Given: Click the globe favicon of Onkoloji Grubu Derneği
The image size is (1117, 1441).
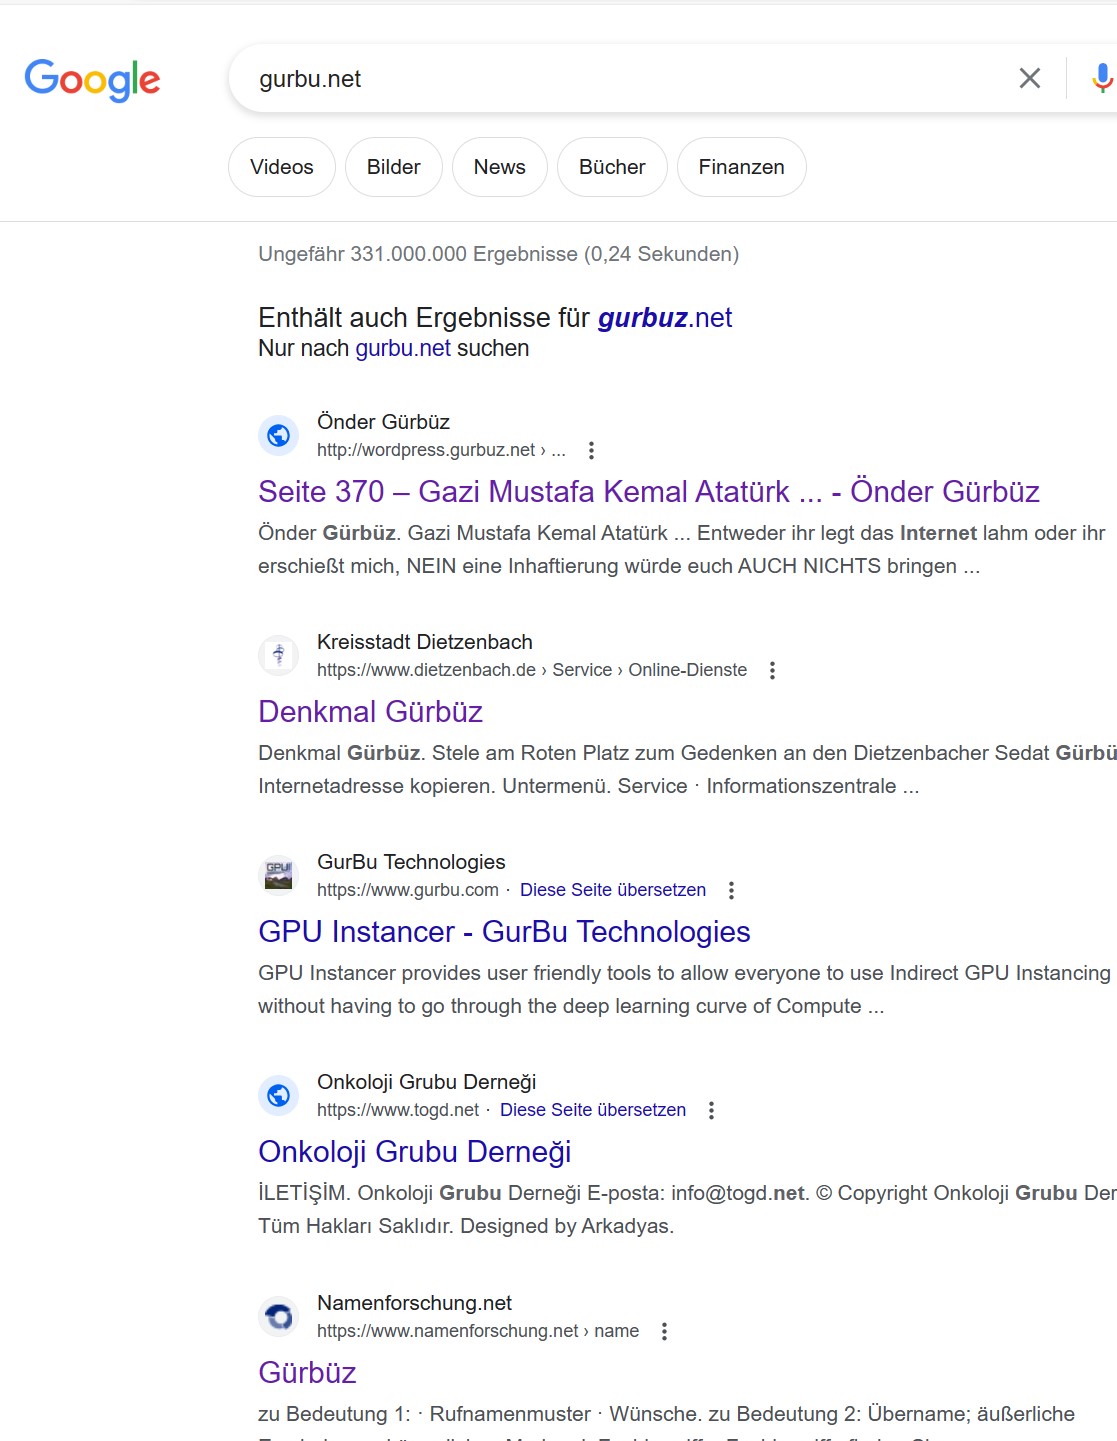Looking at the screenshot, I should pos(279,1095).
